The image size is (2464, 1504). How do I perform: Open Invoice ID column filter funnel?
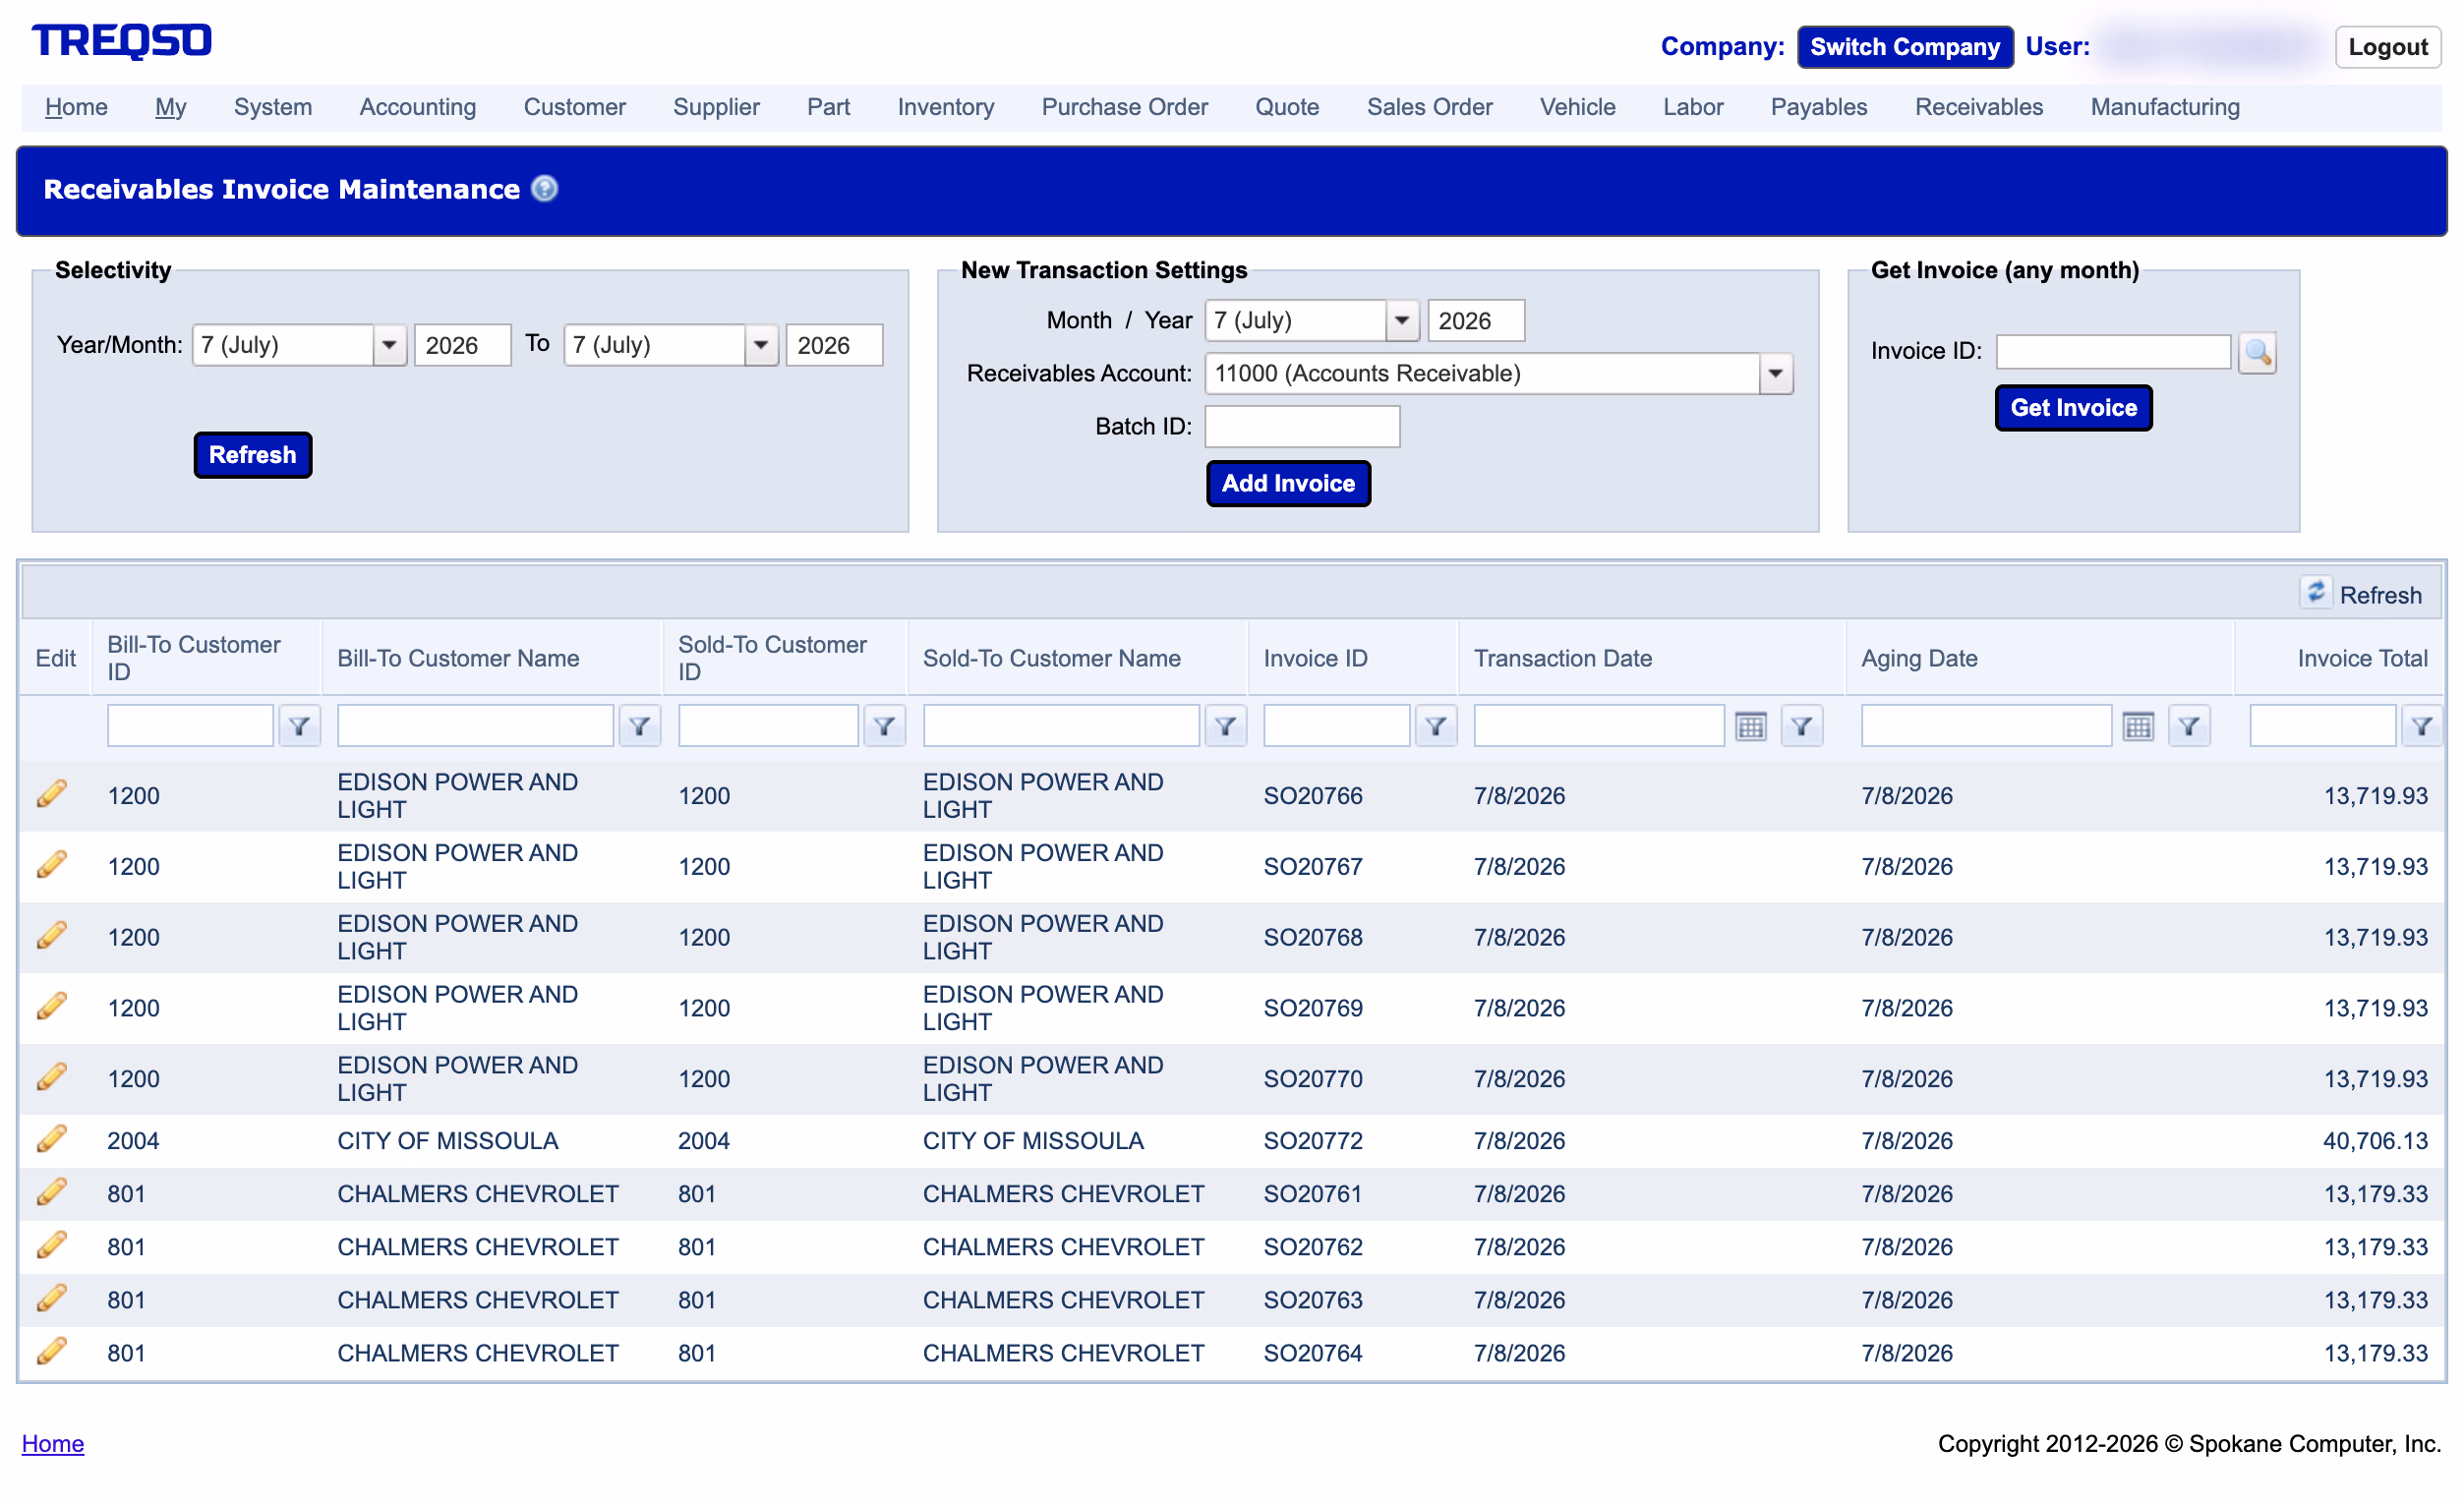[1436, 726]
